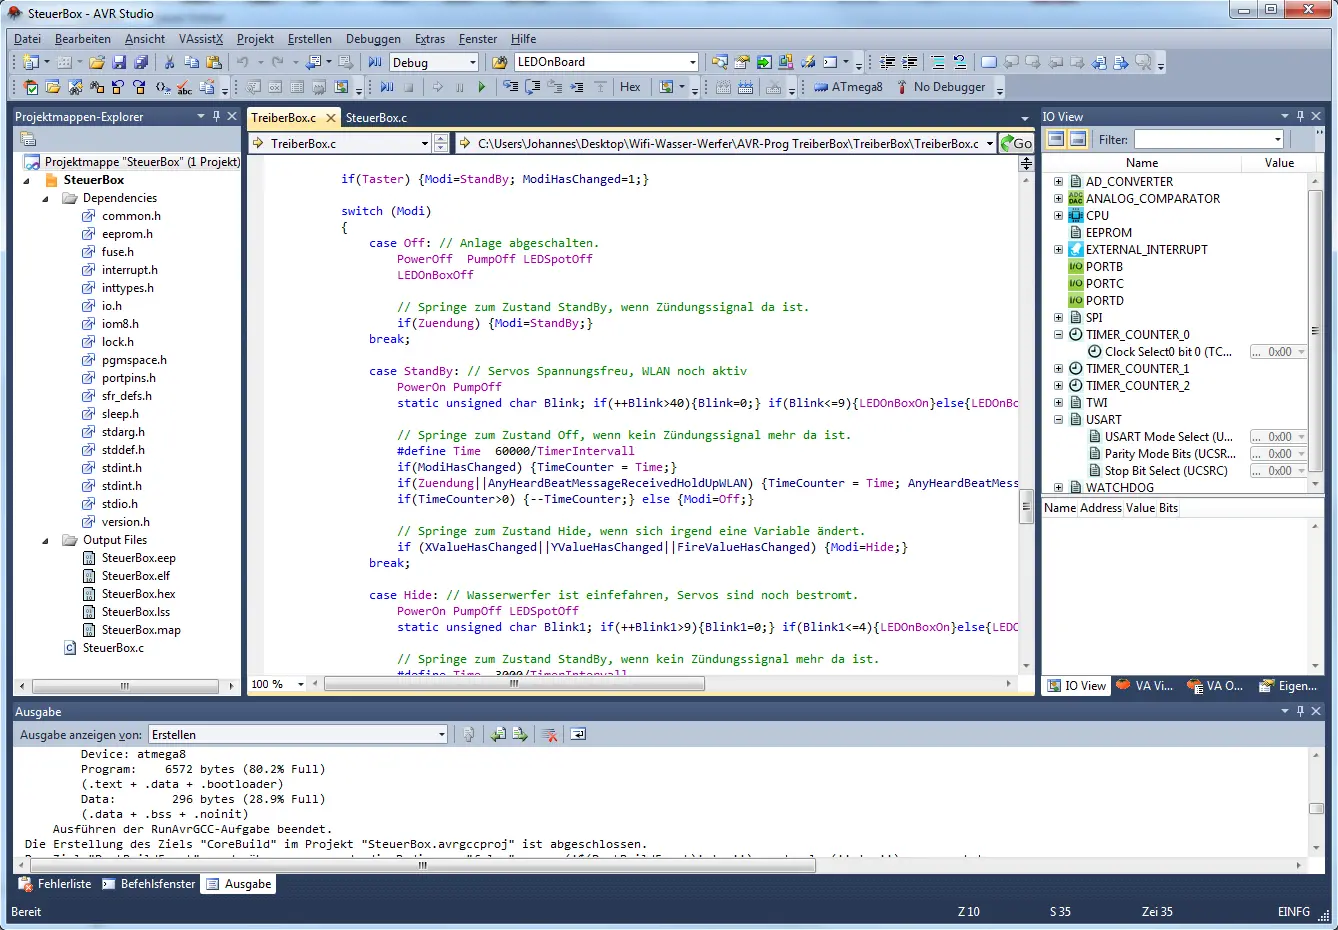Click the Cut icon in the toolbar
1338x930 pixels.
pyautogui.click(x=168, y=62)
